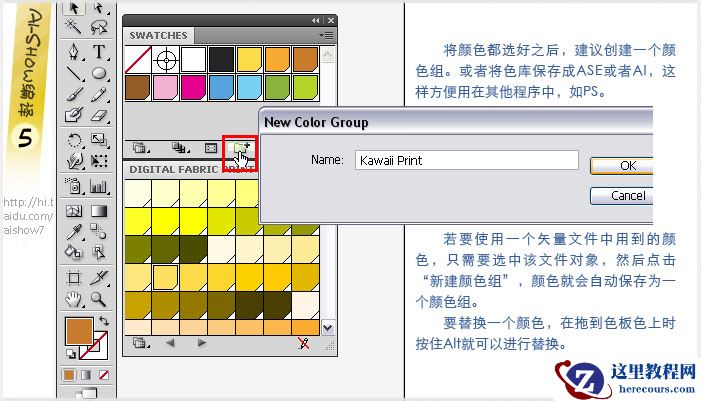The height and width of the screenshot is (401, 701).
Task: Pick the magenta swatch in Swatches panel
Action: pyautogui.click(x=194, y=87)
